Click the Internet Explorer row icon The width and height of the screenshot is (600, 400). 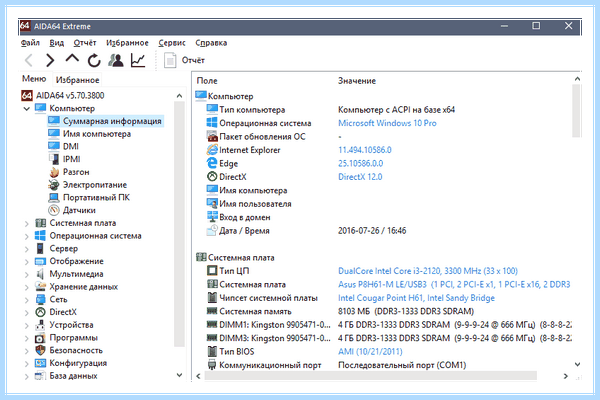pos(212,150)
